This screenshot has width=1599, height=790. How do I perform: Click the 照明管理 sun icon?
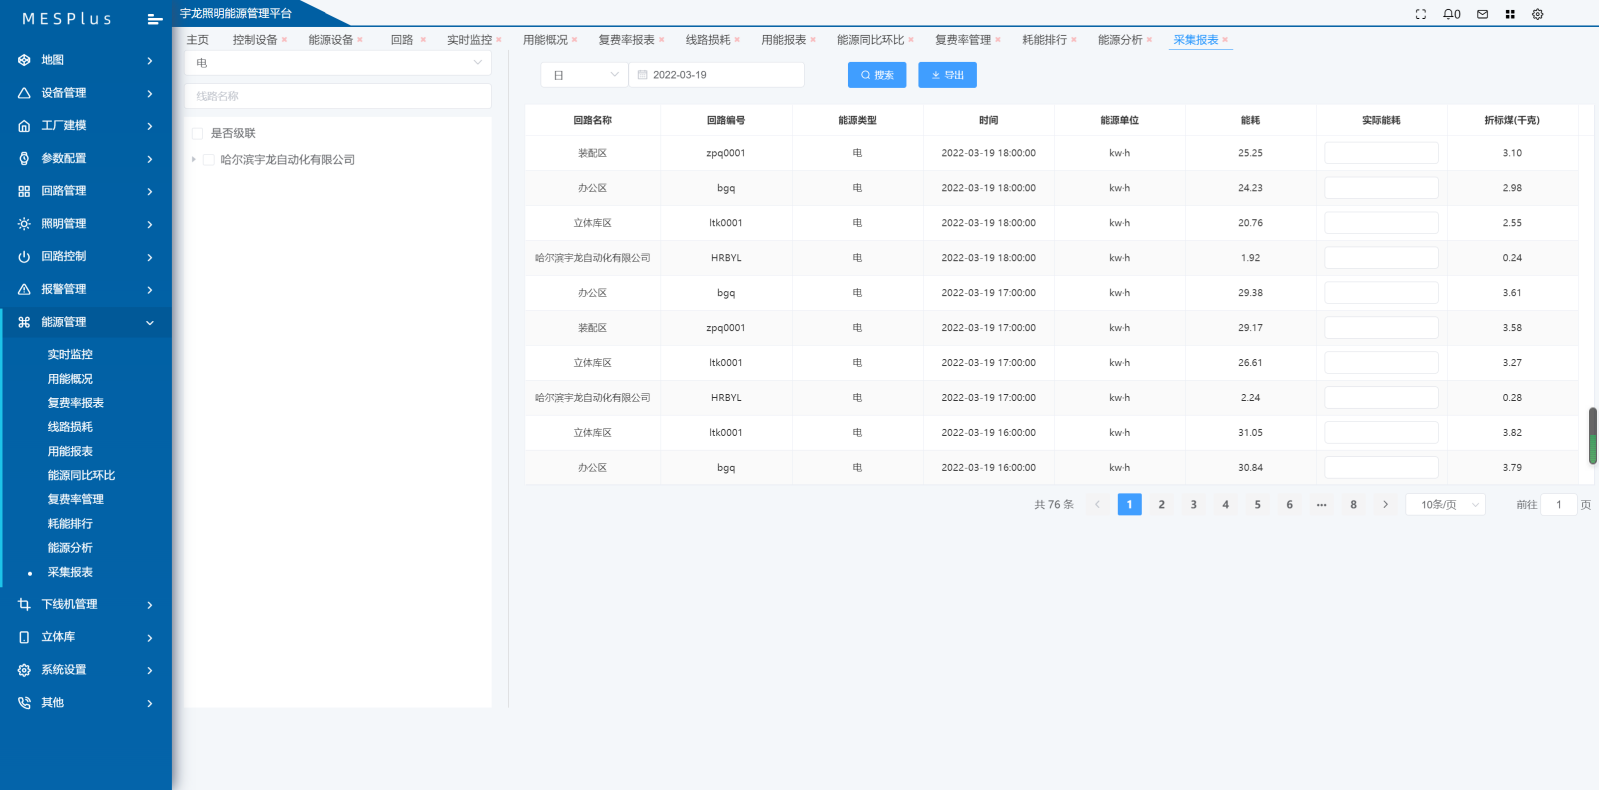[x=24, y=224]
